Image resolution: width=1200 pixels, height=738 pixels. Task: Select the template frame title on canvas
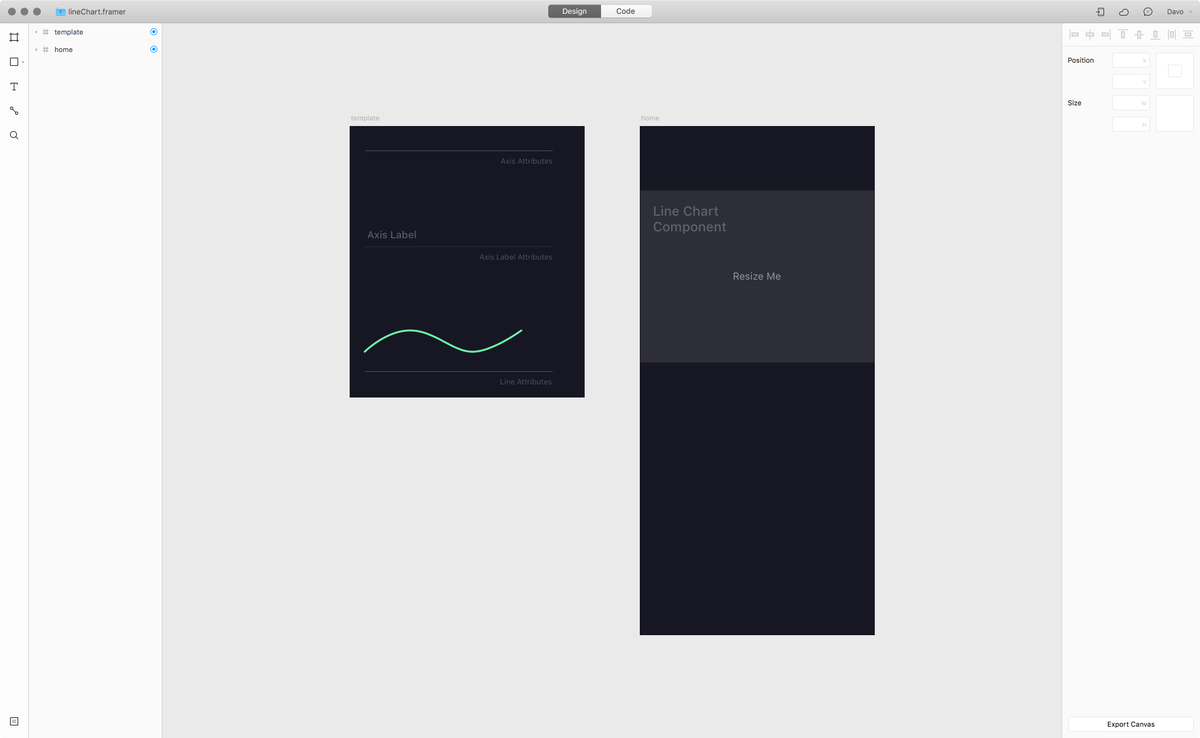pos(365,118)
